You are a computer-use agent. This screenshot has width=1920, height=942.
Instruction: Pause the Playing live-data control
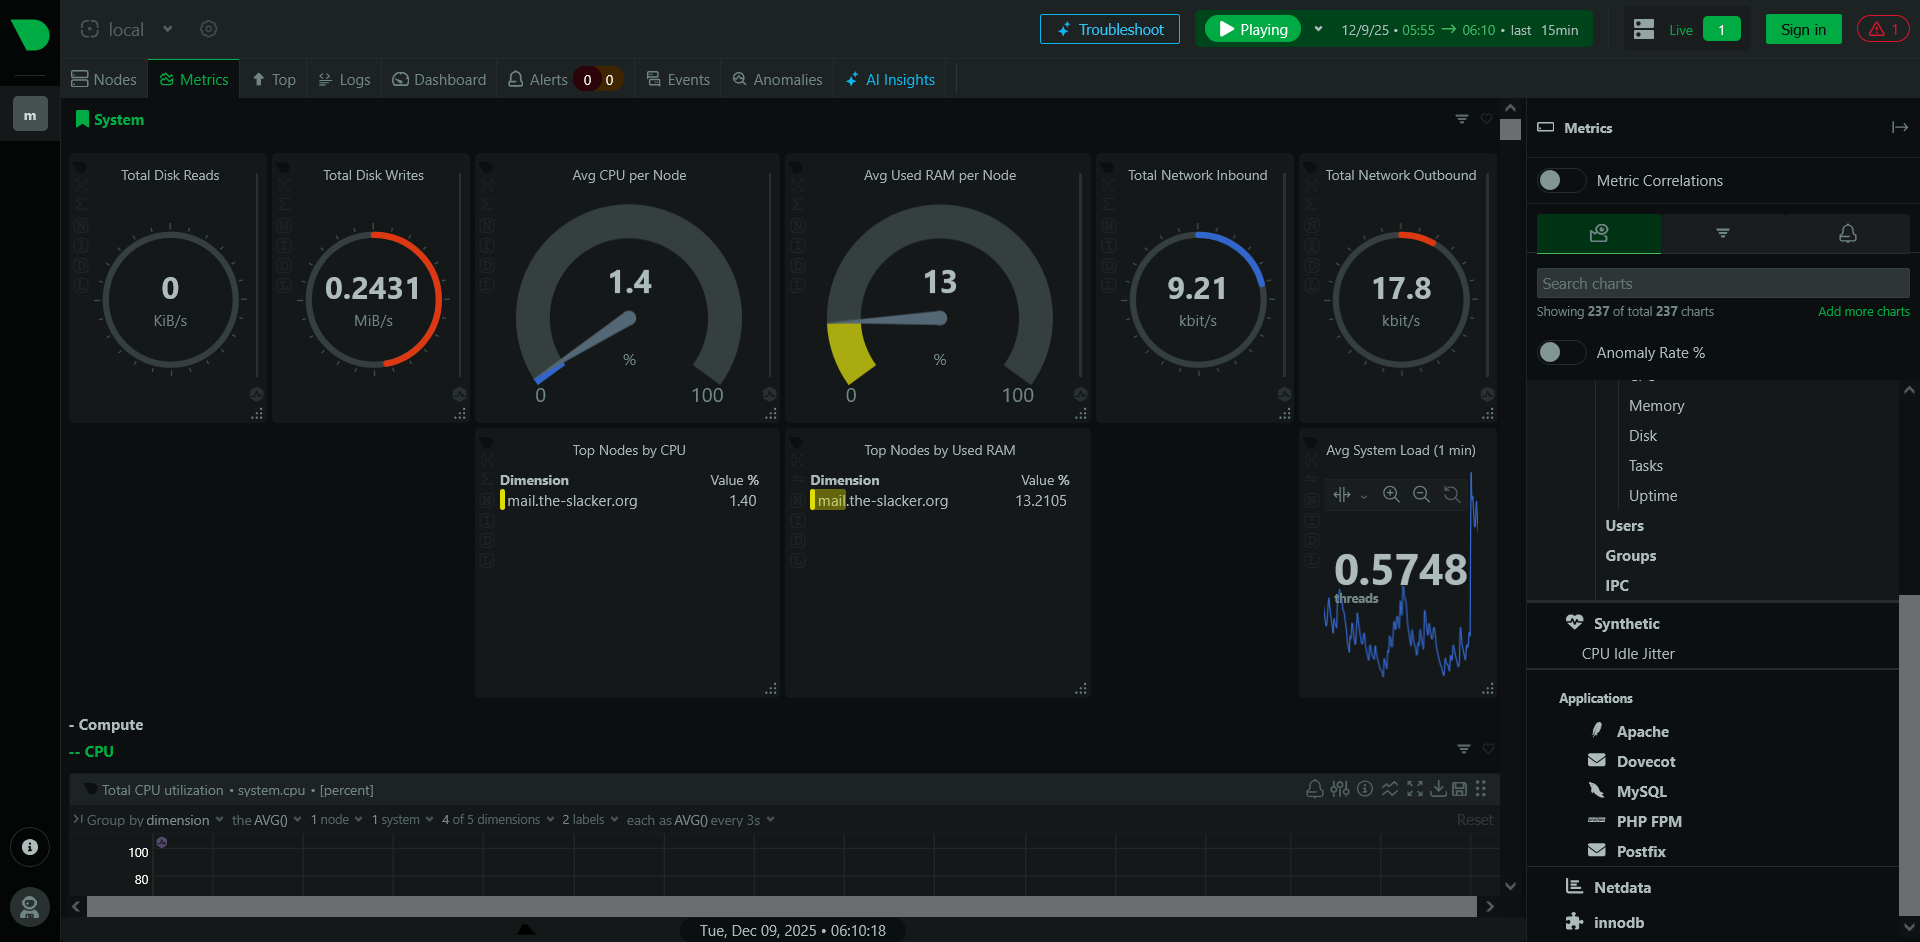(1253, 29)
